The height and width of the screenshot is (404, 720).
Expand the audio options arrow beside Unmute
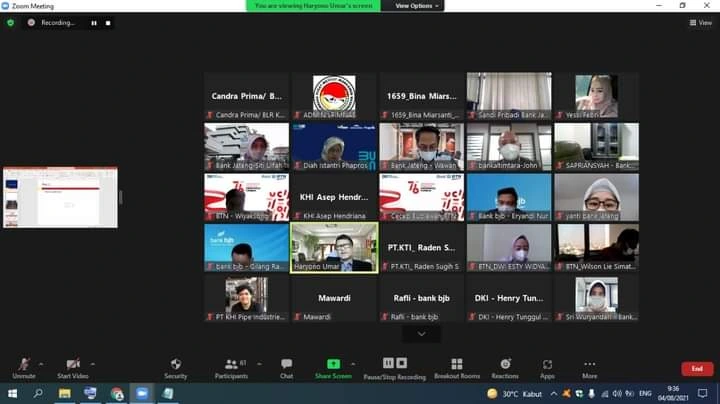[x=44, y=364]
